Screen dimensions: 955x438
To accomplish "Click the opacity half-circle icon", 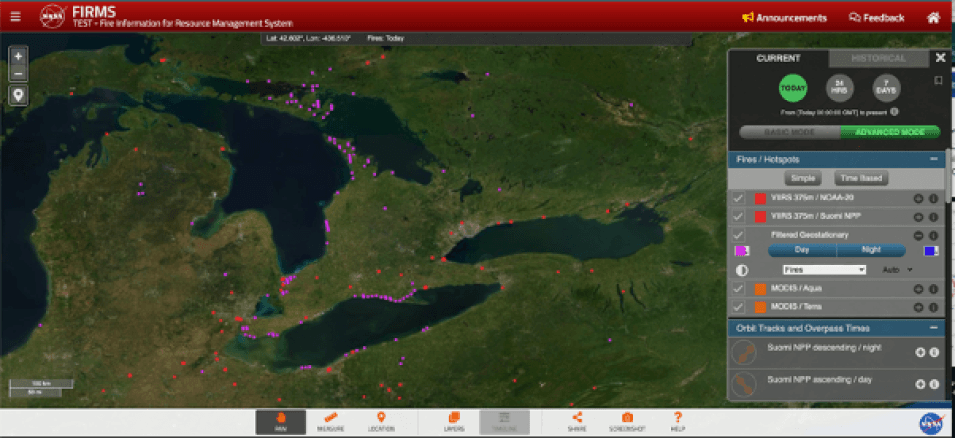I will tap(742, 270).
